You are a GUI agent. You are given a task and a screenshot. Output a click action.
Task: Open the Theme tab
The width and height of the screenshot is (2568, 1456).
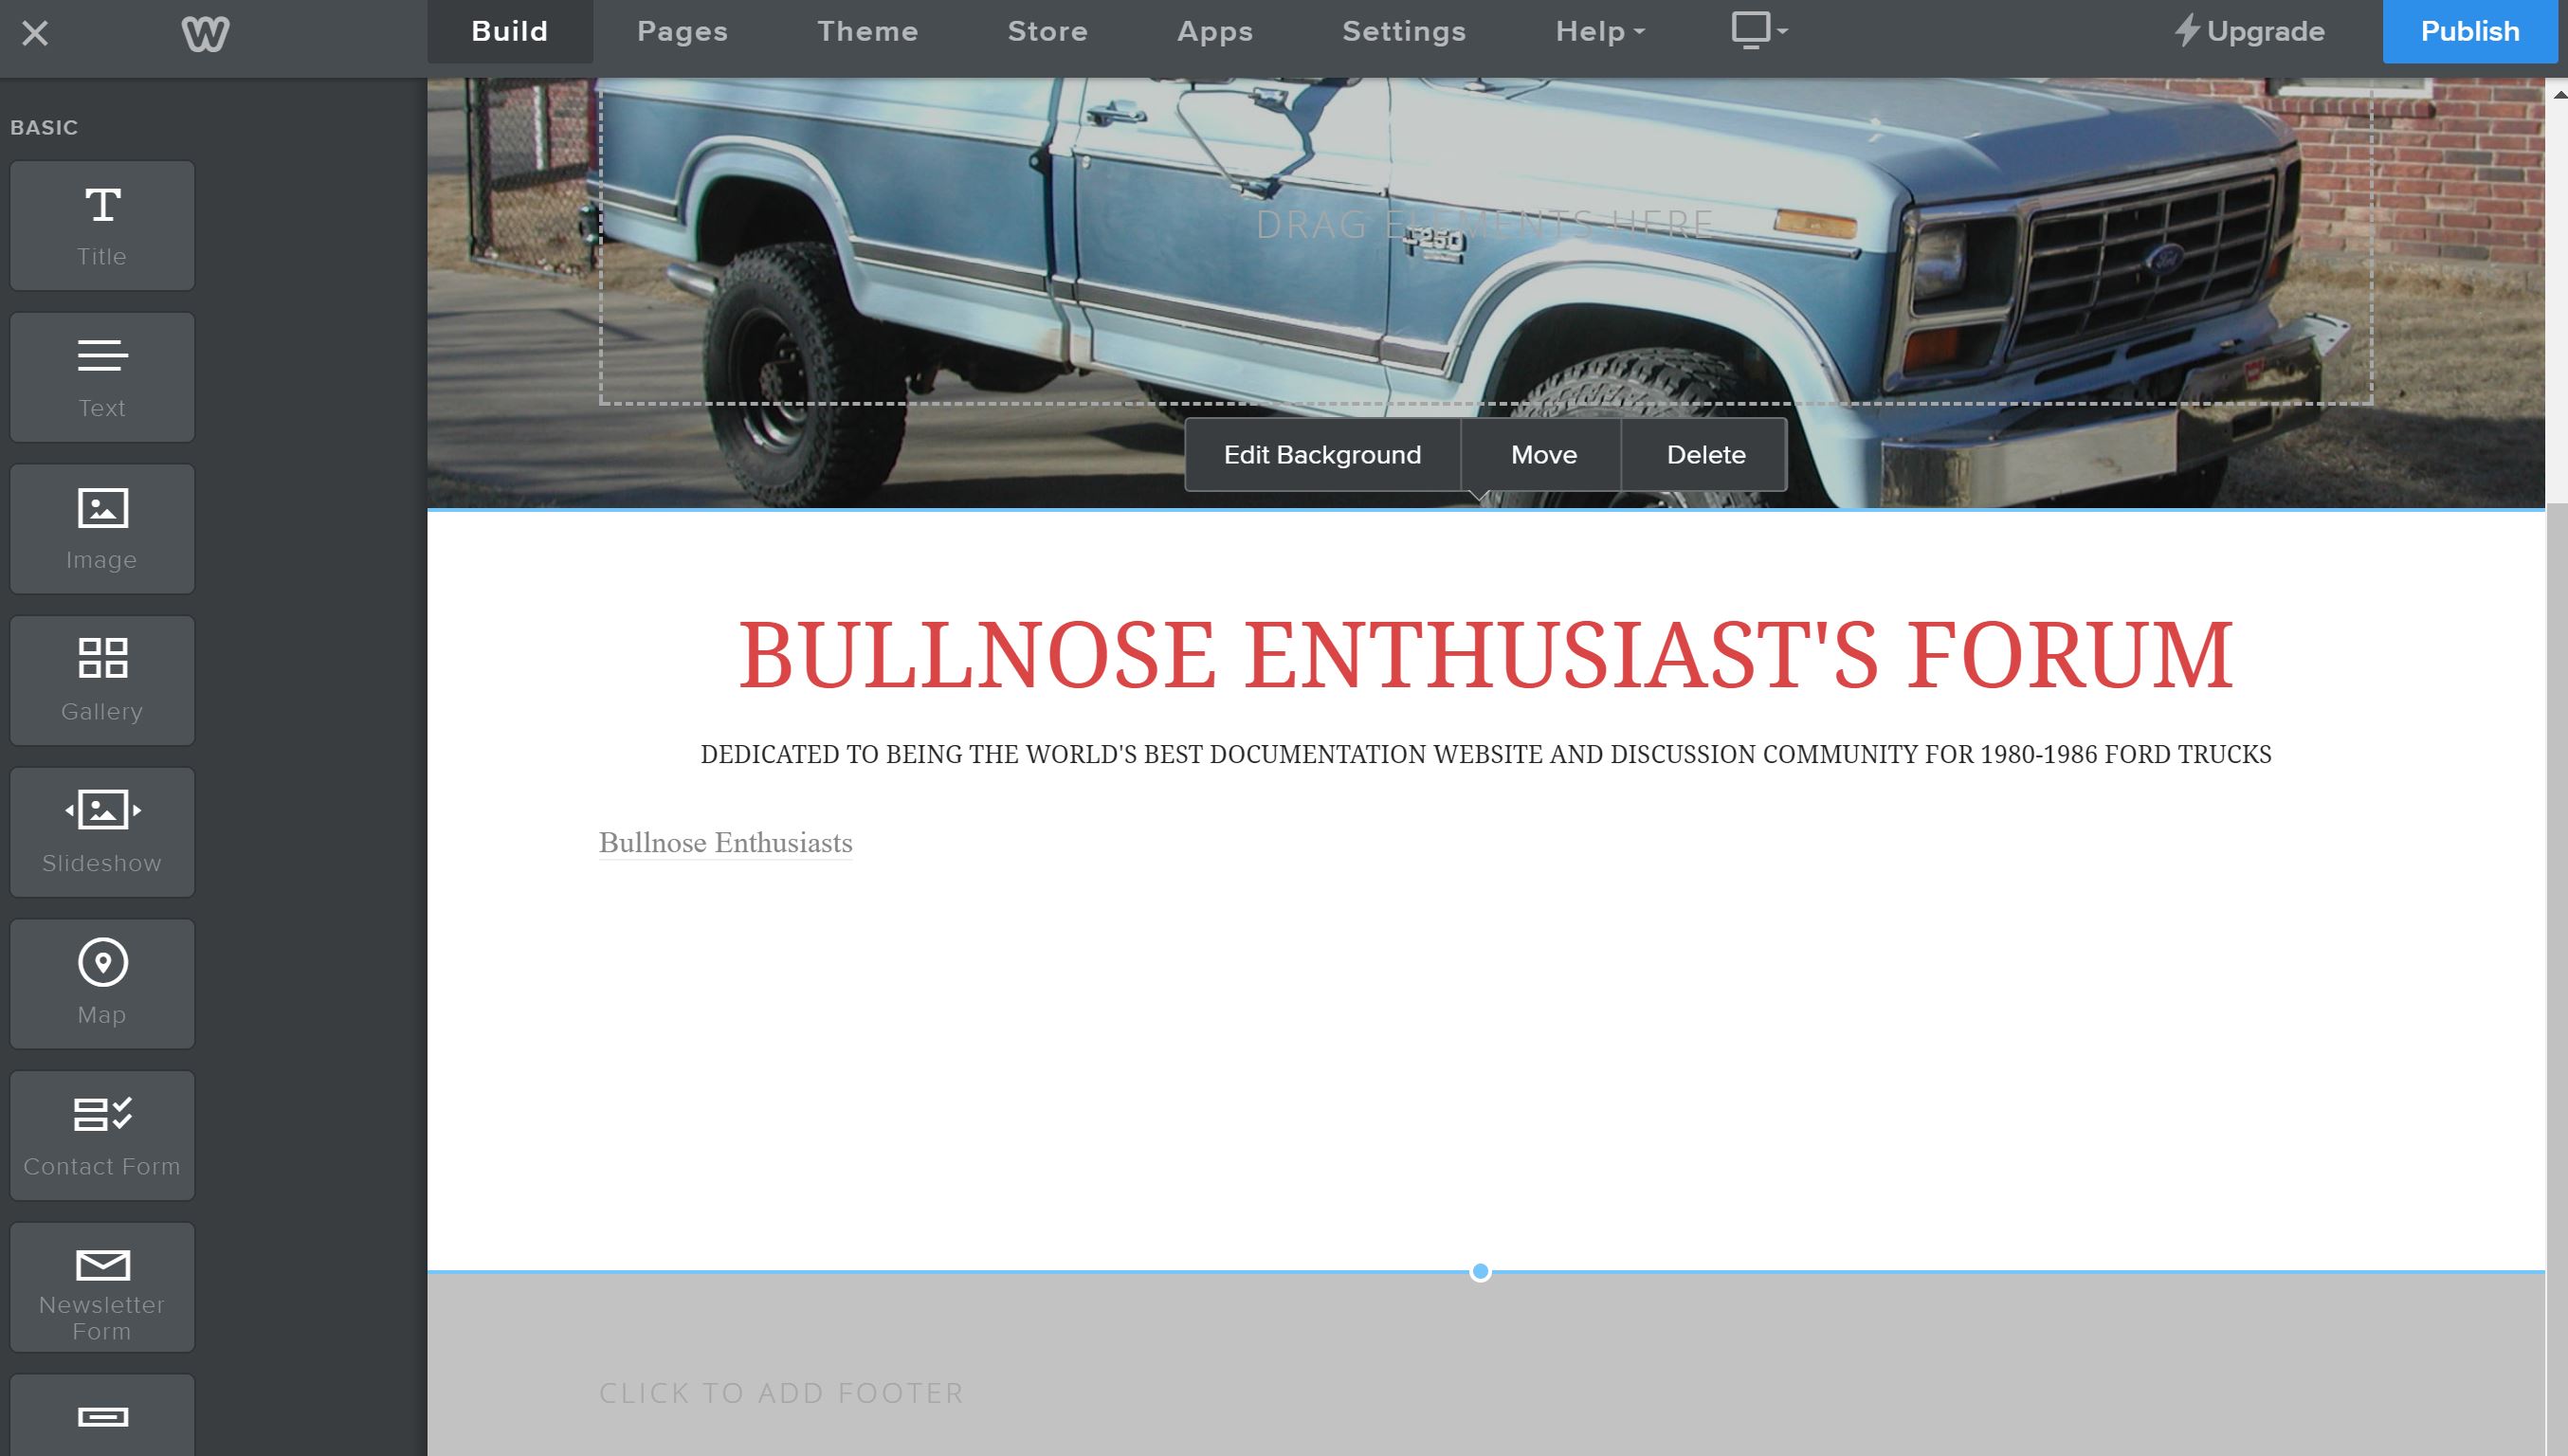tap(867, 31)
